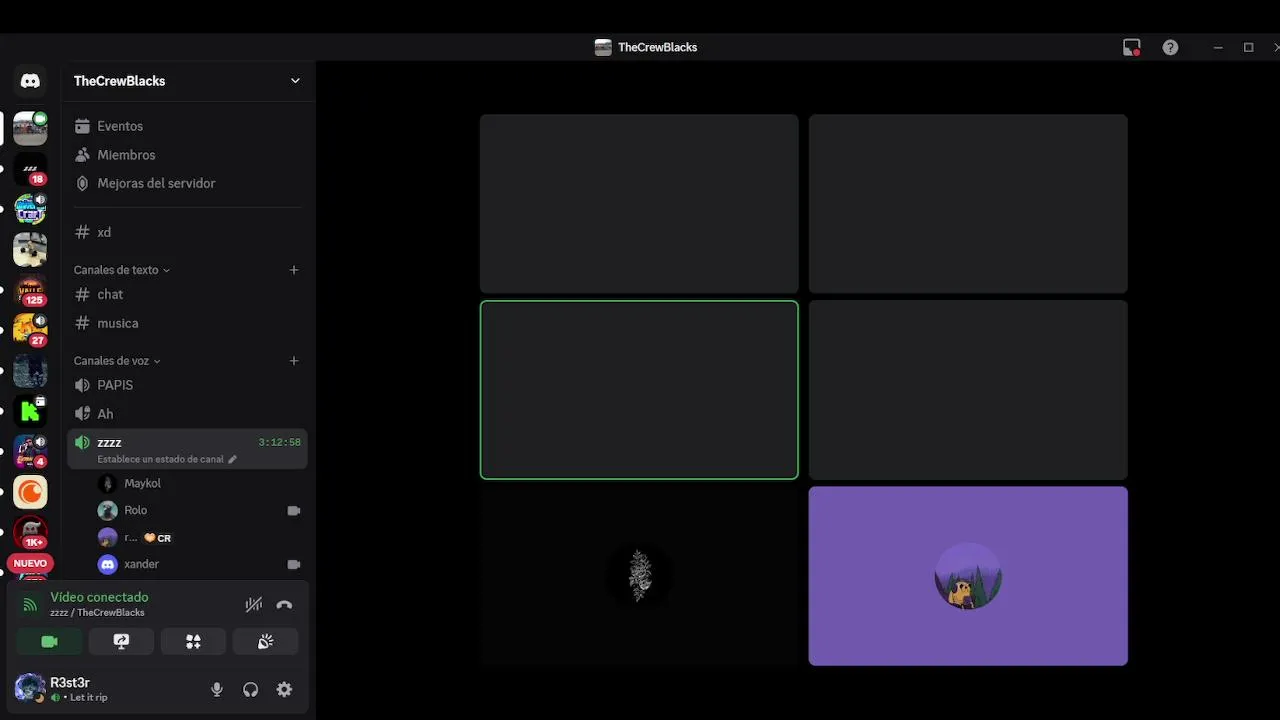Create a channel in Canales de voz
The height and width of the screenshot is (720, 1280).
(294, 361)
